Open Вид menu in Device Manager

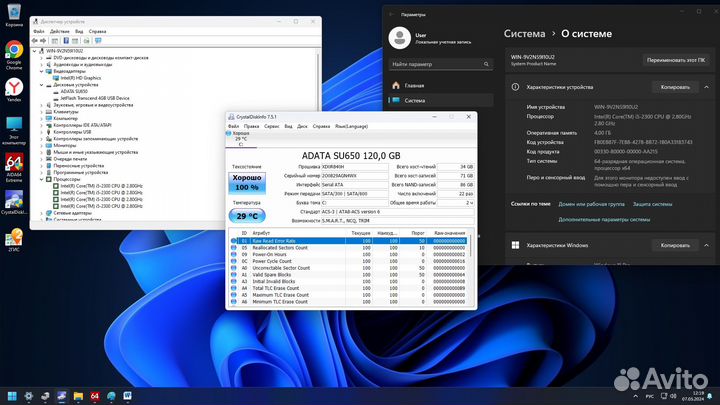pyautogui.click(x=79, y=31)
